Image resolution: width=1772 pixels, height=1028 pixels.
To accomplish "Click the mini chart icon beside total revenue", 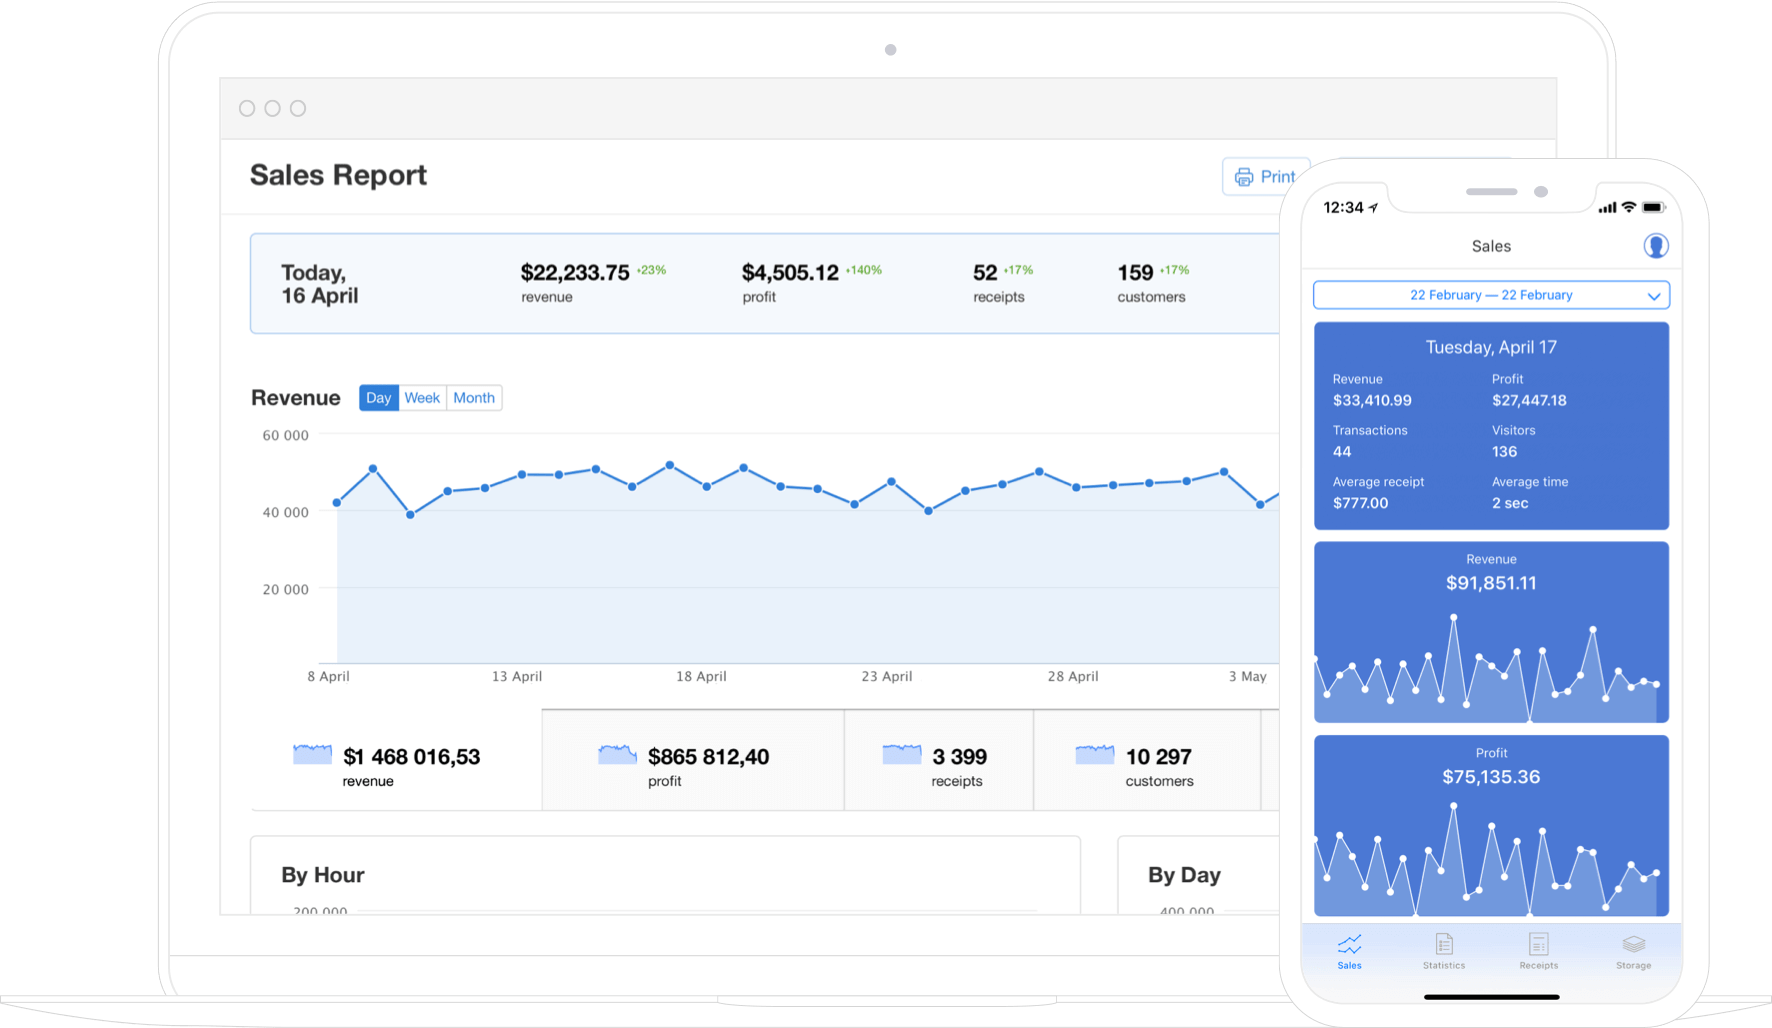I will pyautogui.click(x=312, y=755).
